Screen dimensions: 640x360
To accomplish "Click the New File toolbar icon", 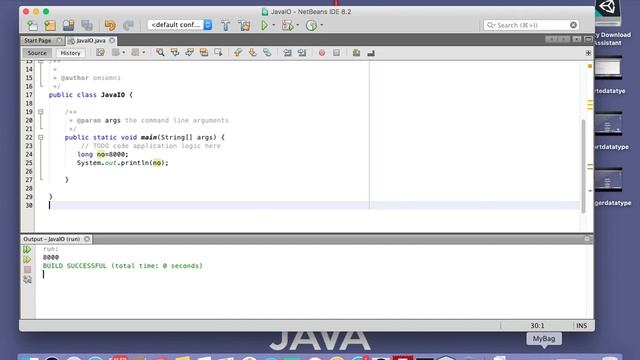I will [x=32, y=25].
